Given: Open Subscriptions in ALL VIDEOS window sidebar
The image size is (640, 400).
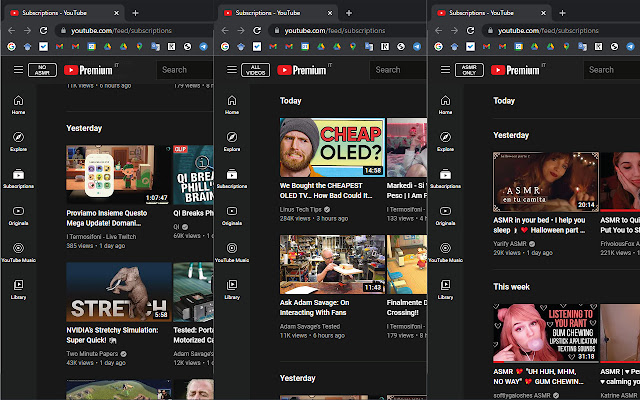Looking at the screenshot, I should pyautogui.click(x=232, y=178).
